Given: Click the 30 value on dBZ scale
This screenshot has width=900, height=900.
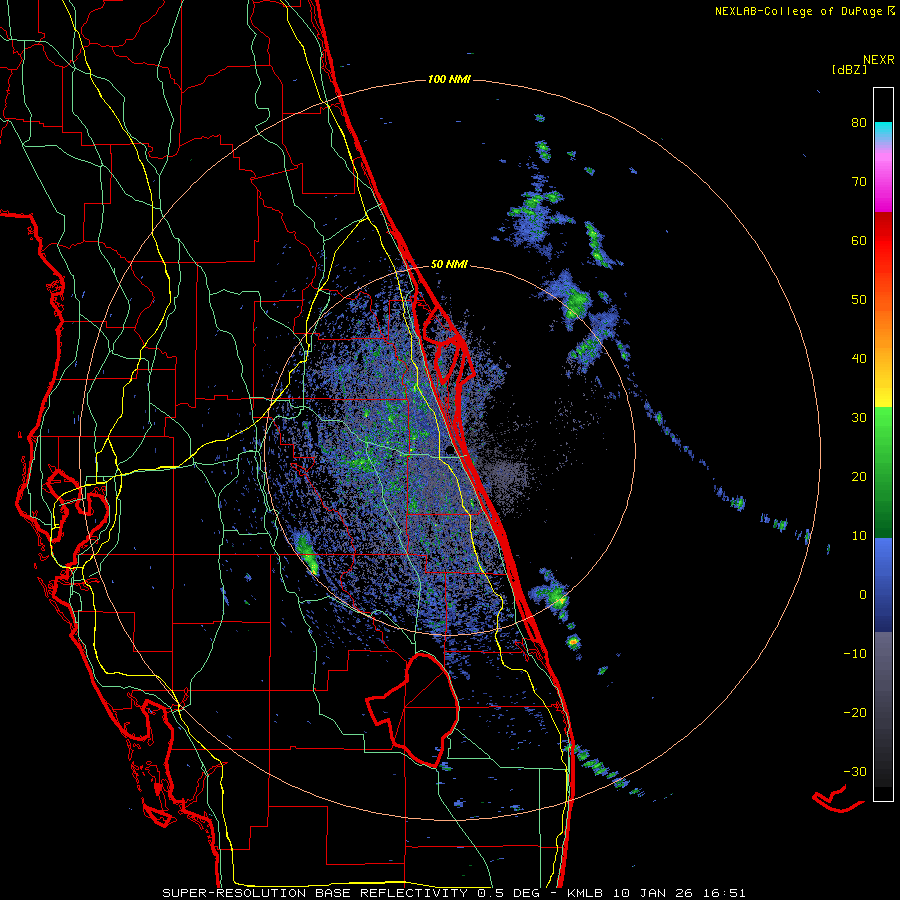Looking at the screenshot, I should point(859,418).
